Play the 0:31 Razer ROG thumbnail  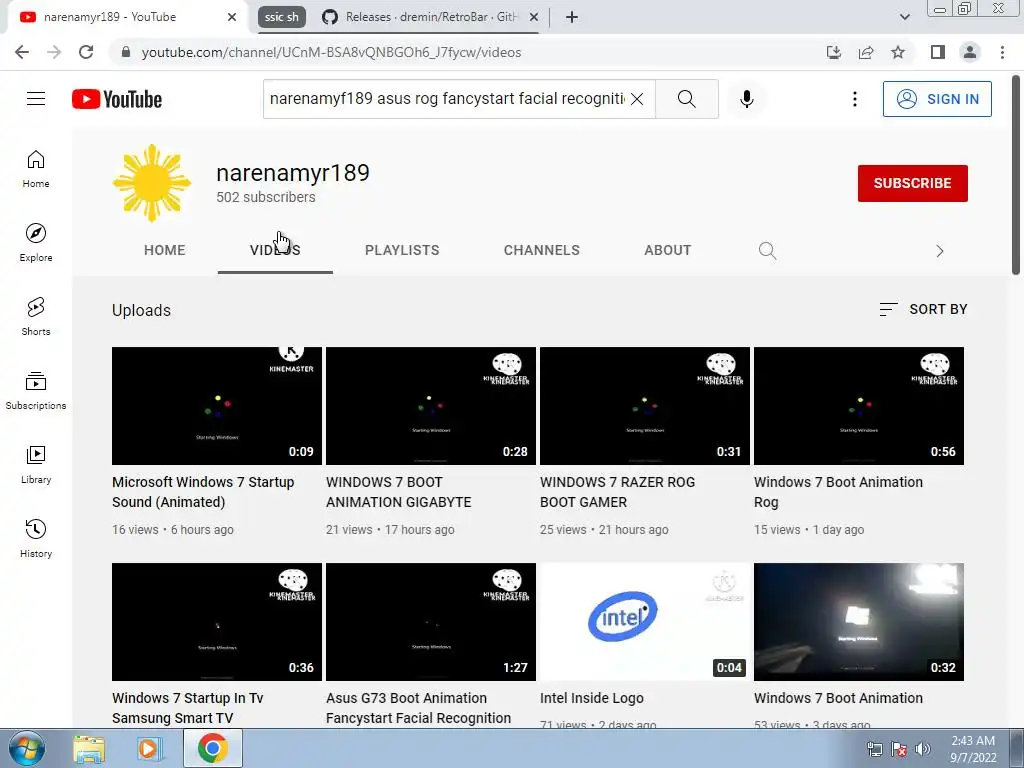point(645,406)
